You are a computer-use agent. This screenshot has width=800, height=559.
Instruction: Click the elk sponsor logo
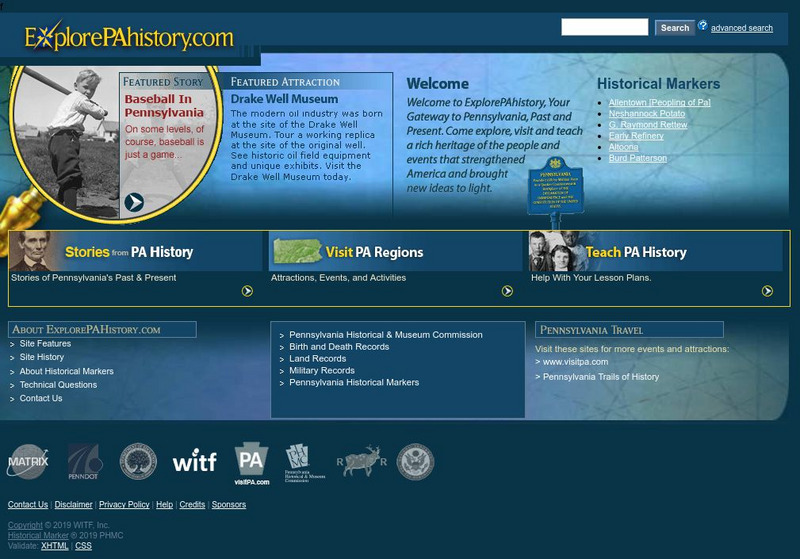tap(362, 461)
